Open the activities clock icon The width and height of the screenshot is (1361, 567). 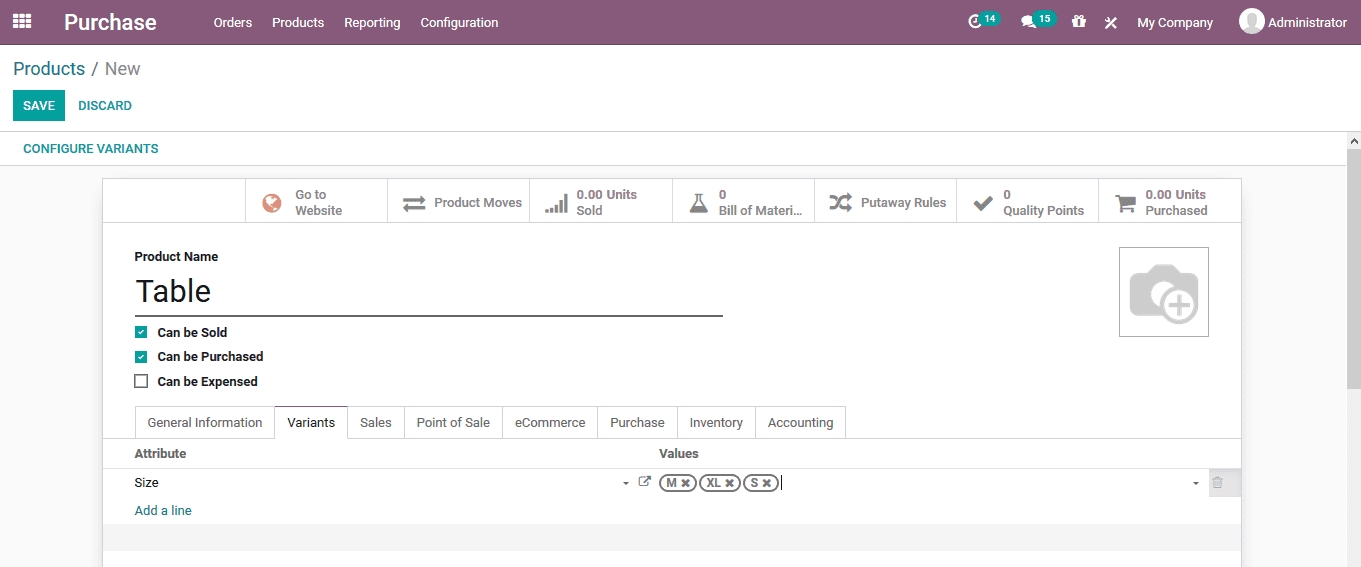tap(976, 22)
